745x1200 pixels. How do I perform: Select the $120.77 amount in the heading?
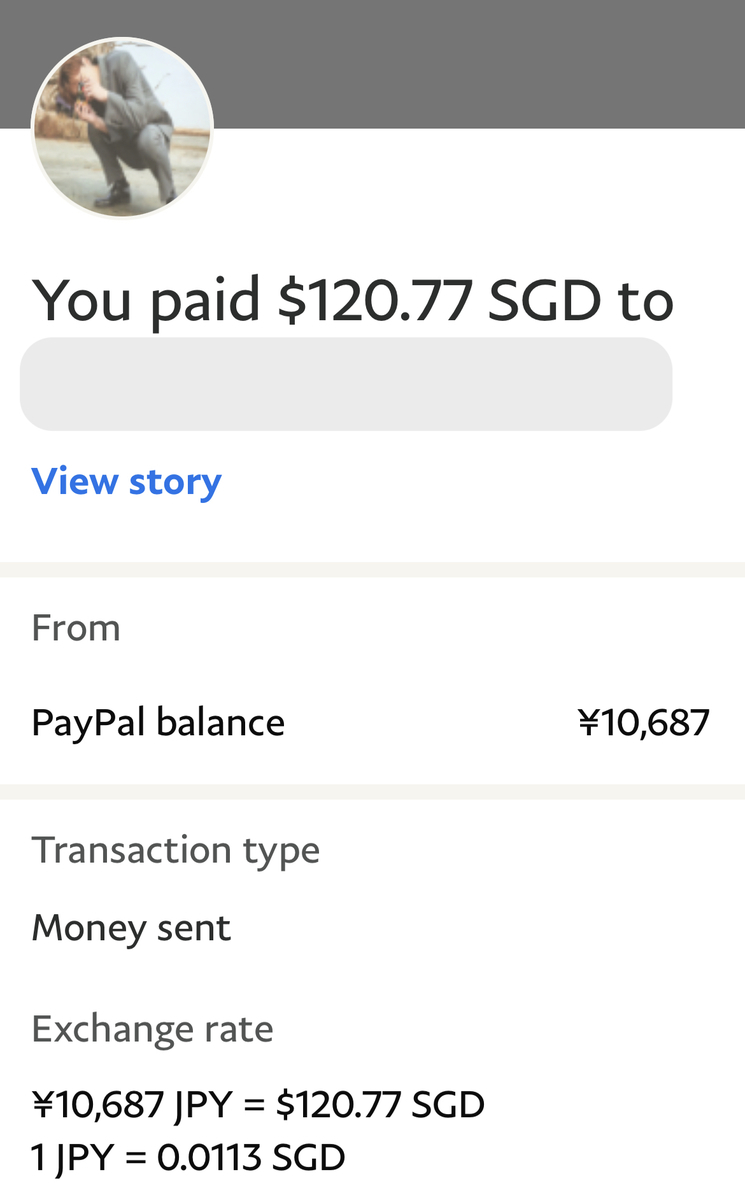pos(375,300)
